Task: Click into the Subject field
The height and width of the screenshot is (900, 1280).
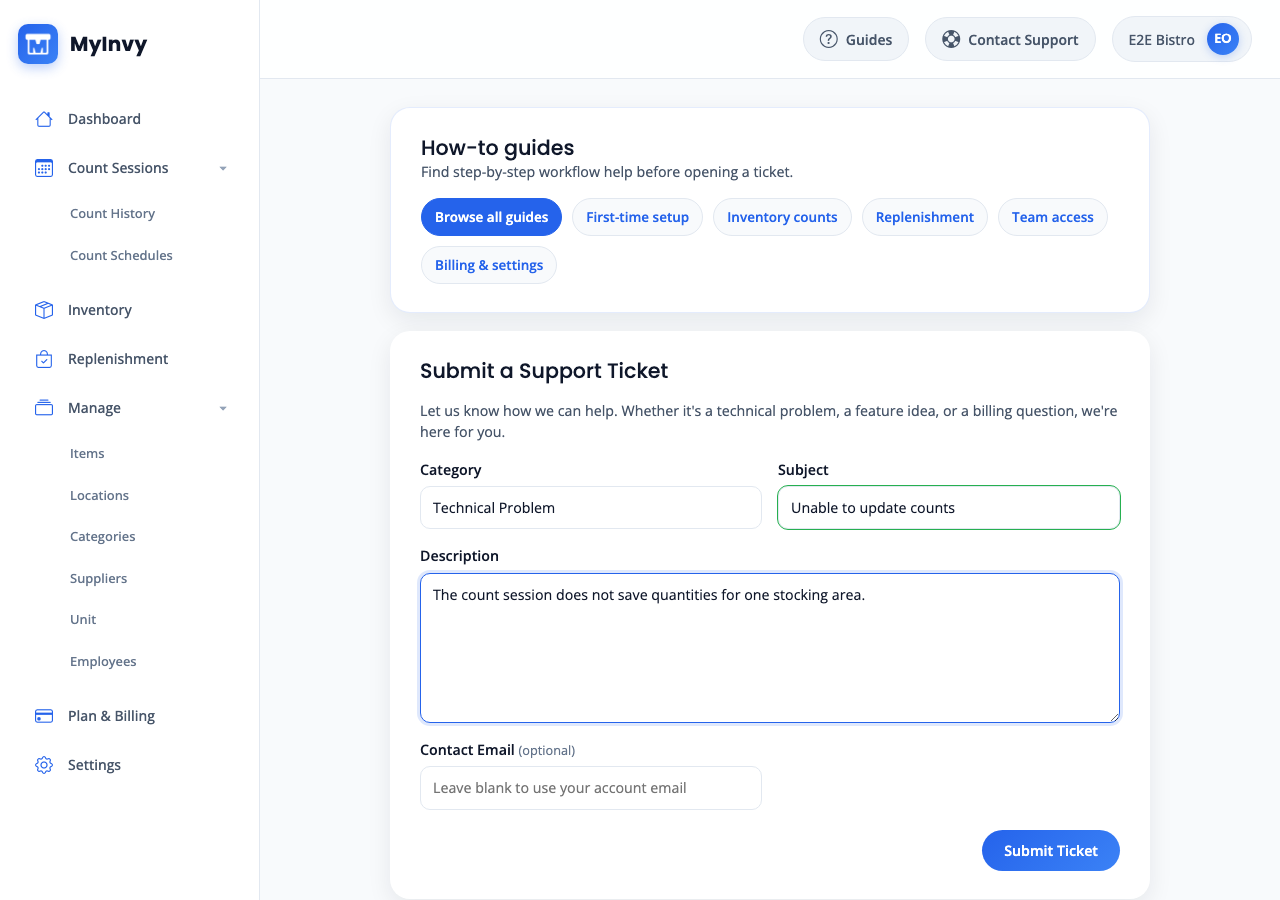Action: pyautogui.click(x=949, y=508)
